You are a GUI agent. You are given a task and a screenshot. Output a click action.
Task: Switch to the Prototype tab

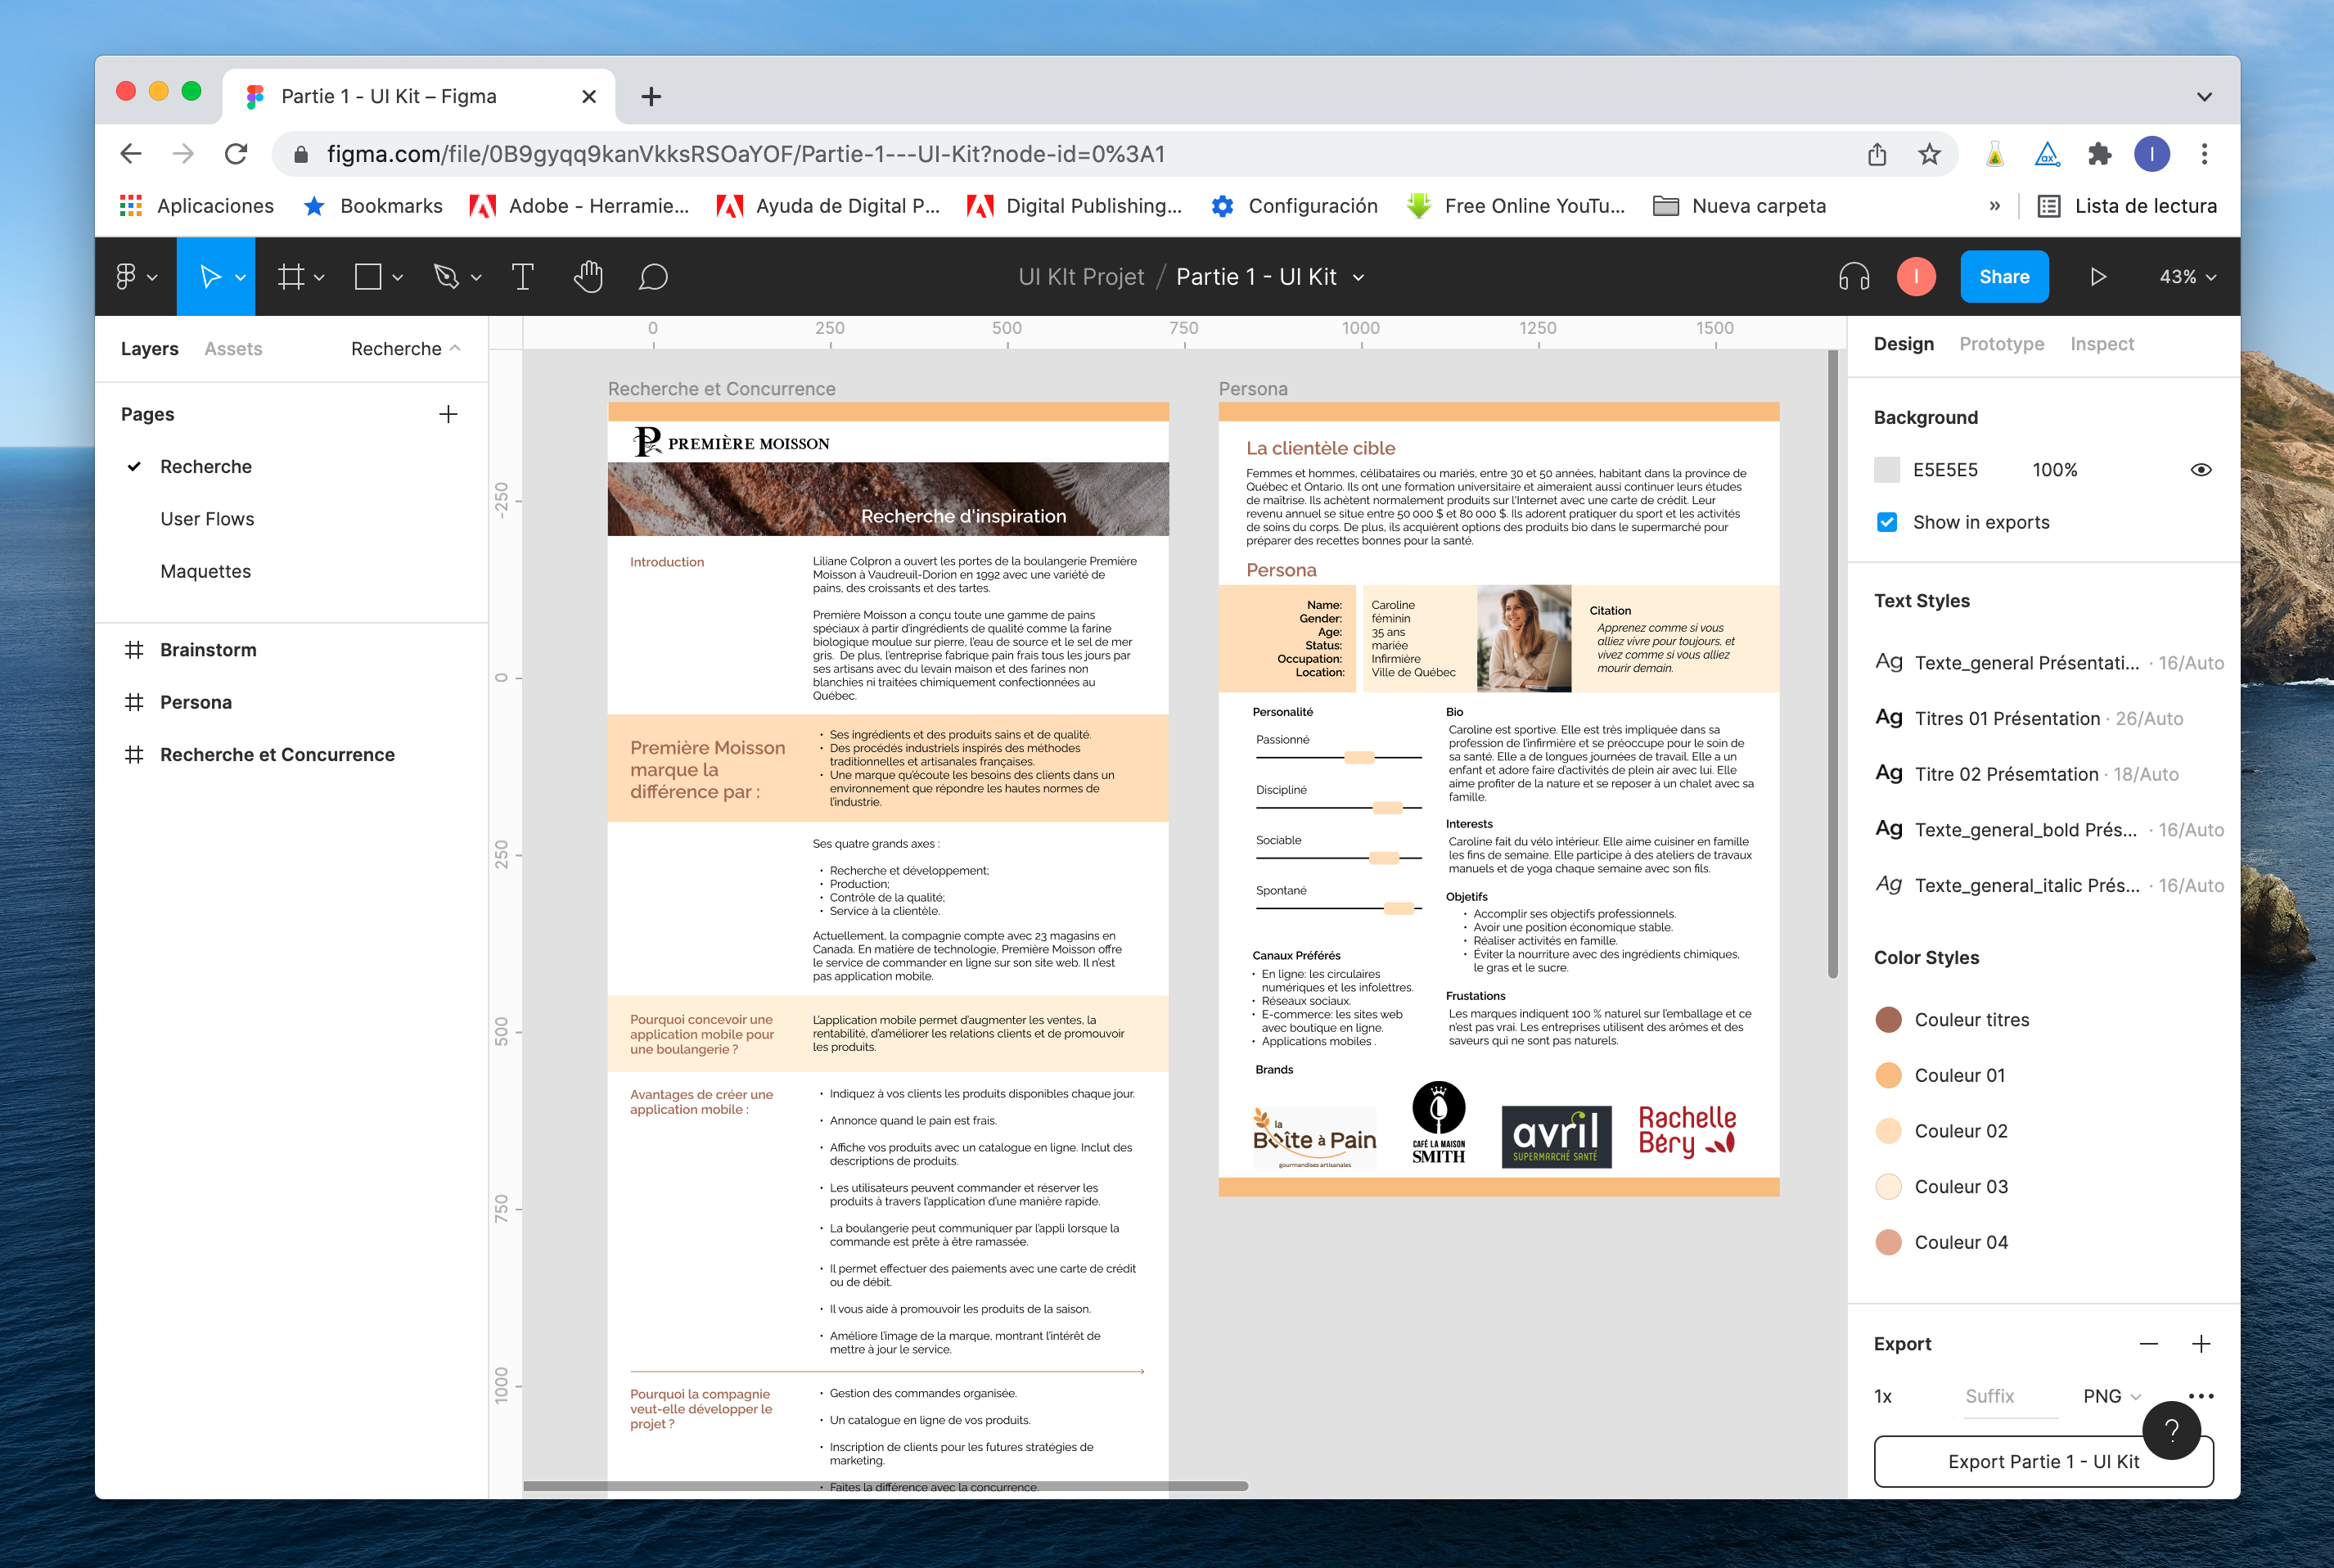tap(2001, 344)
